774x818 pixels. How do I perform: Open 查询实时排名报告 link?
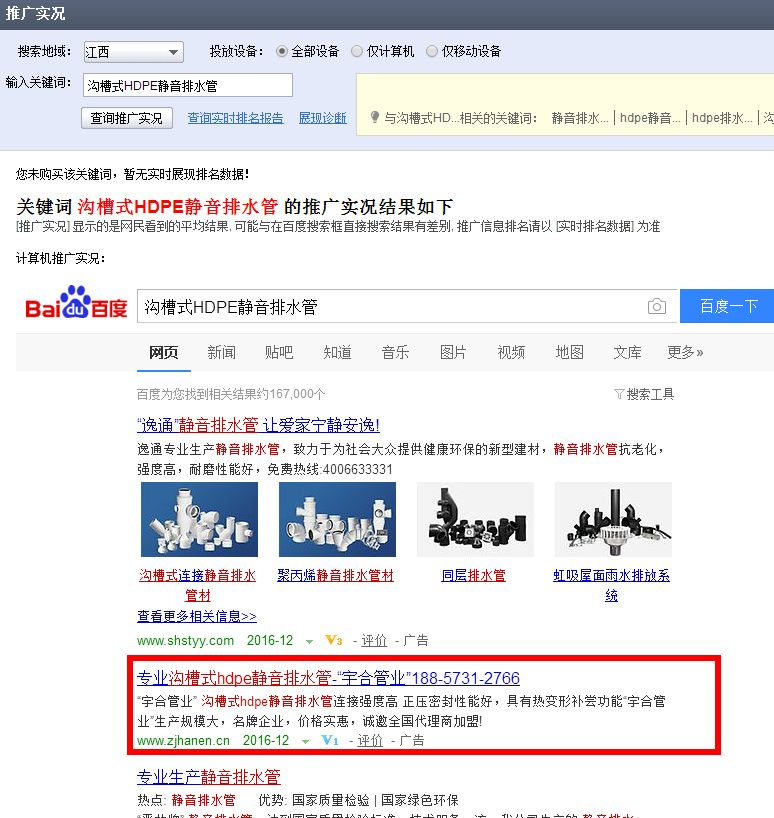(x=235, y=118)
